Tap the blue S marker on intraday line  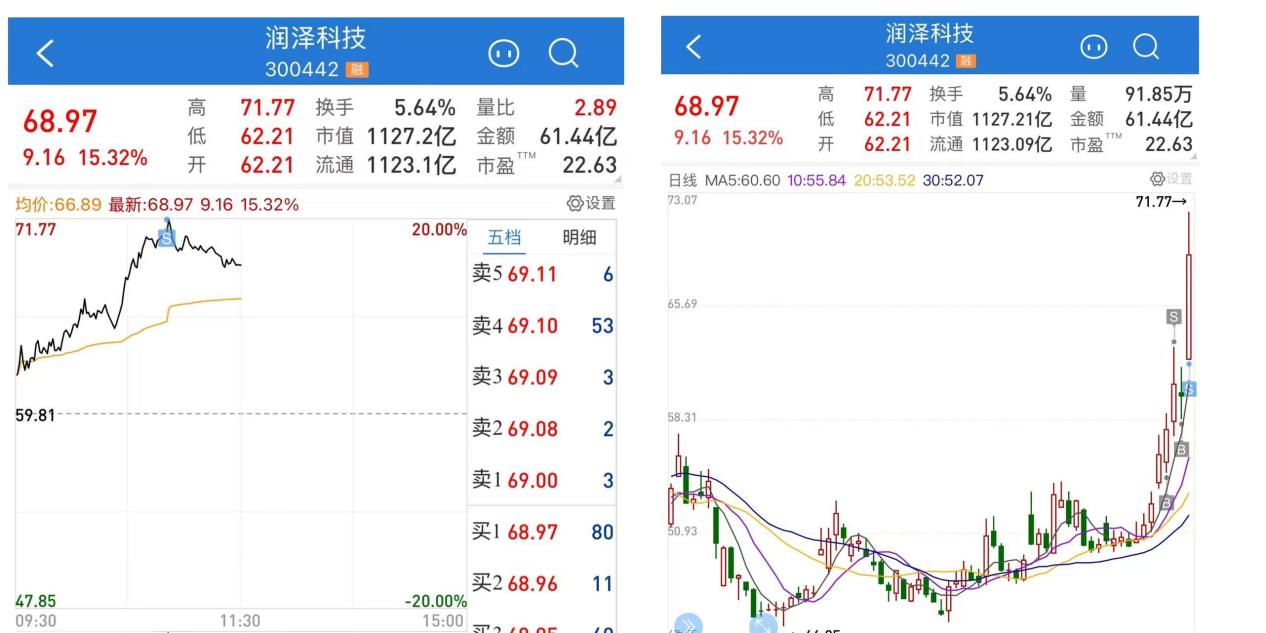[166, 238]
